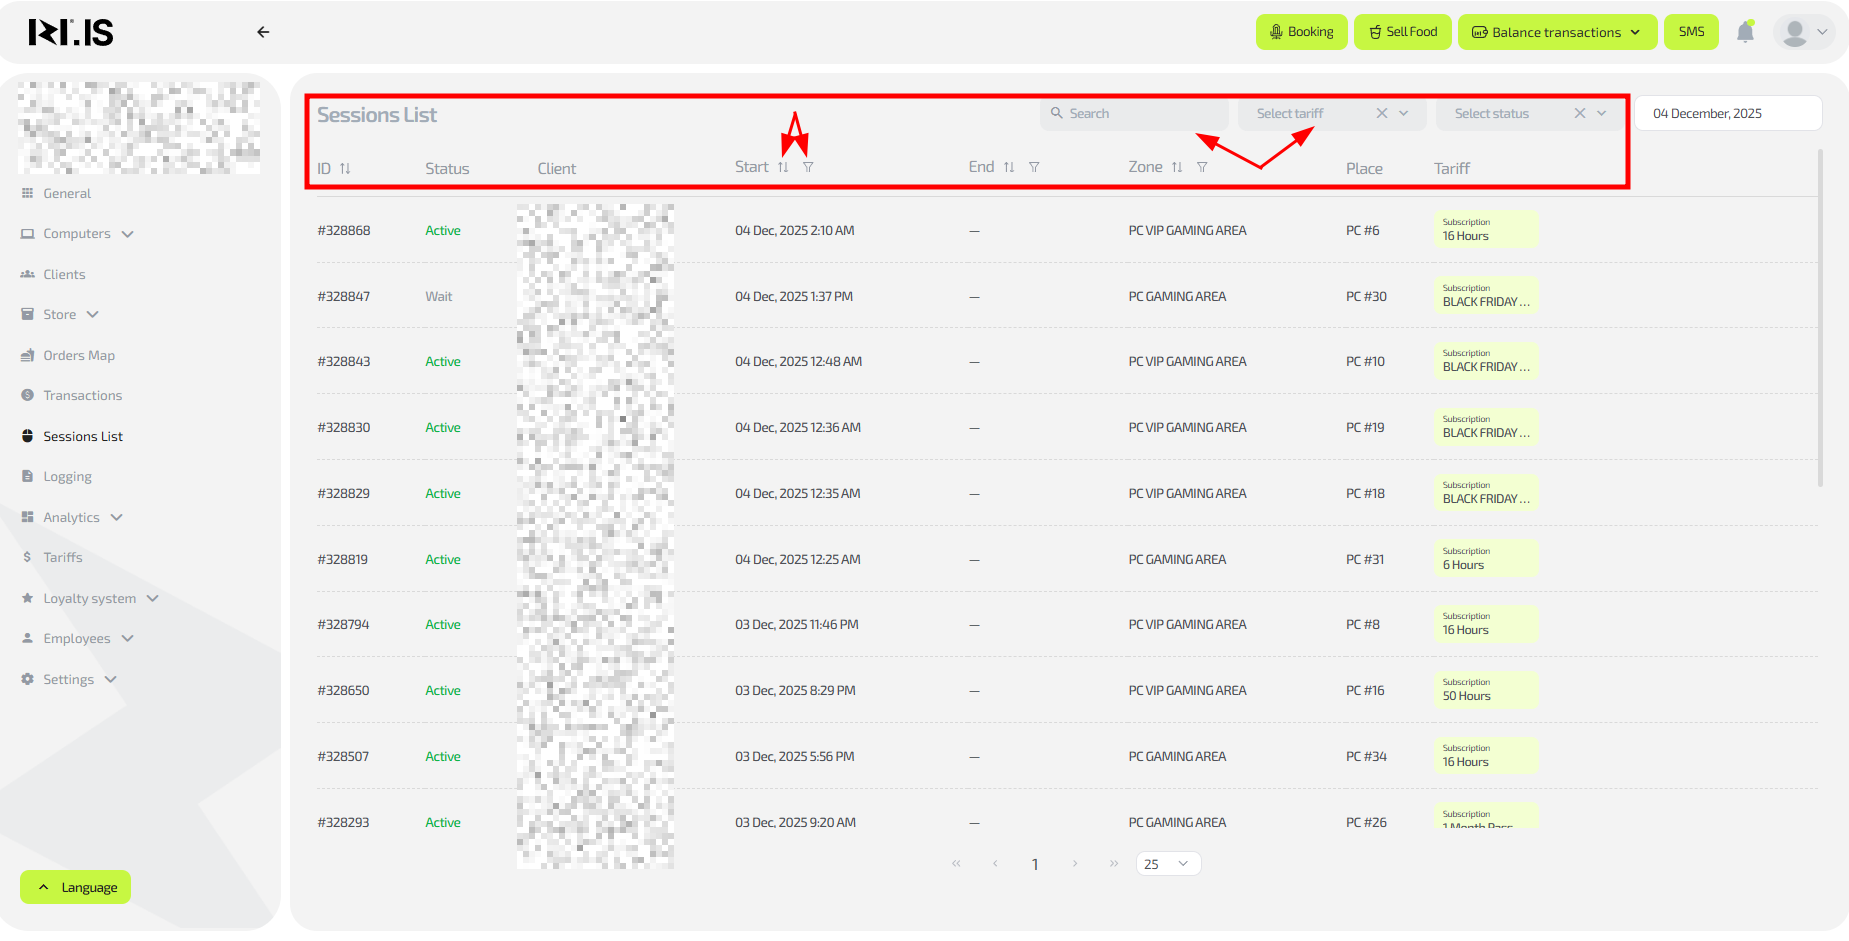Click the Booking button
The width and height of the screenshot is (1849, 941).
pyautogui.click(x=1301, y=32)
